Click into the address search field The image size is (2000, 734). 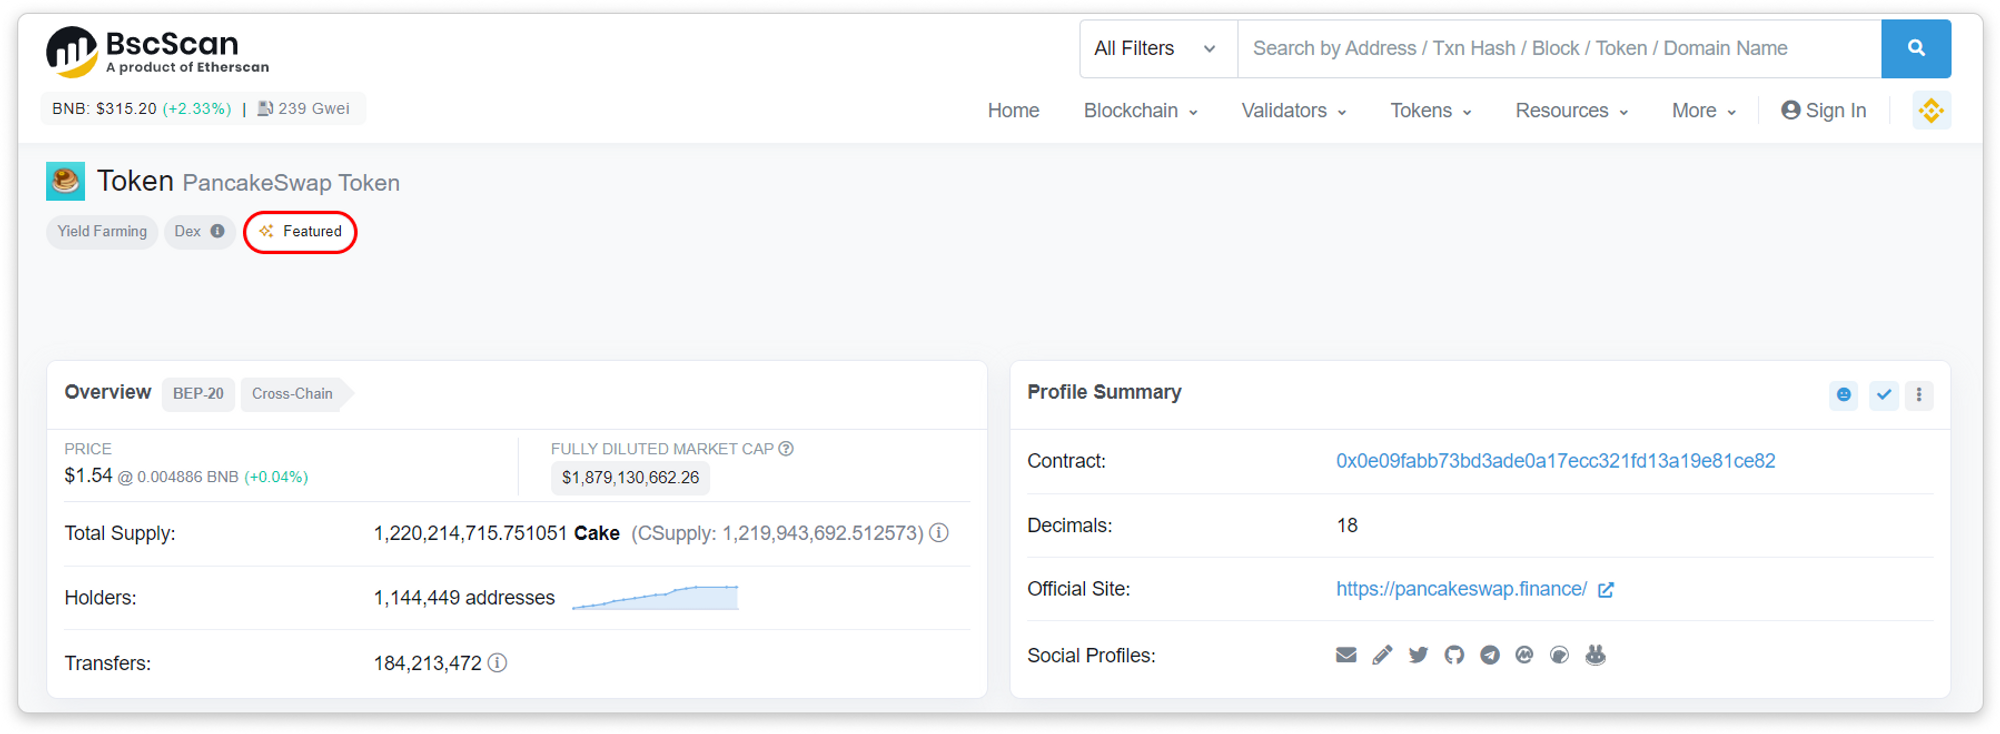click(x=1558, y=48)
